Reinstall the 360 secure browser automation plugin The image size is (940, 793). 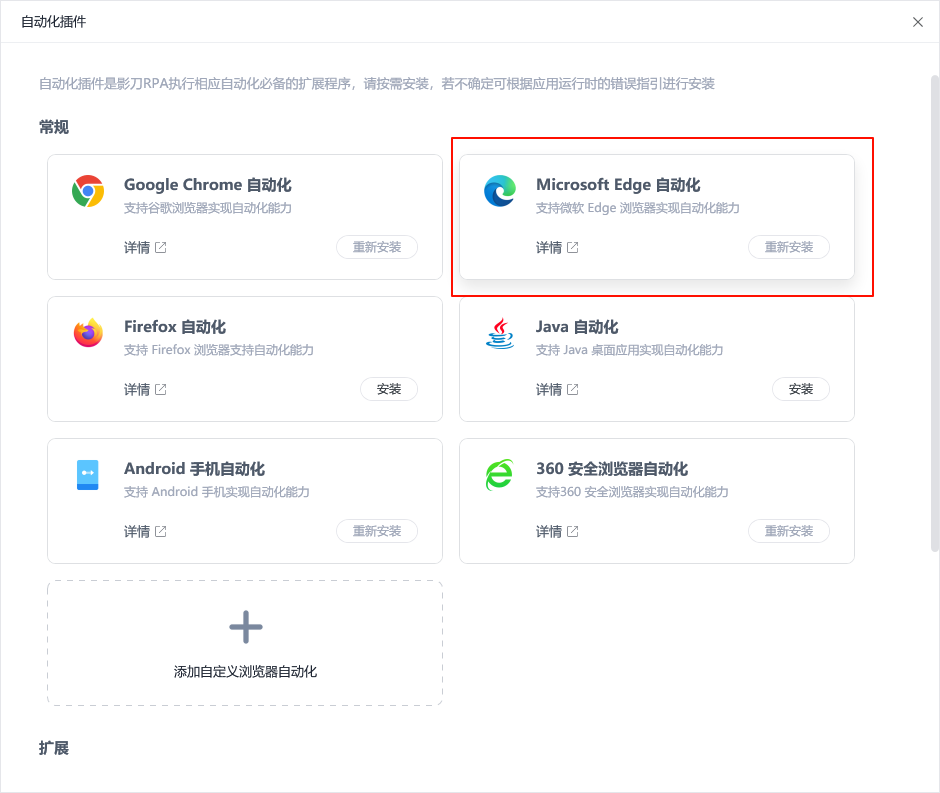click(788, 531)
